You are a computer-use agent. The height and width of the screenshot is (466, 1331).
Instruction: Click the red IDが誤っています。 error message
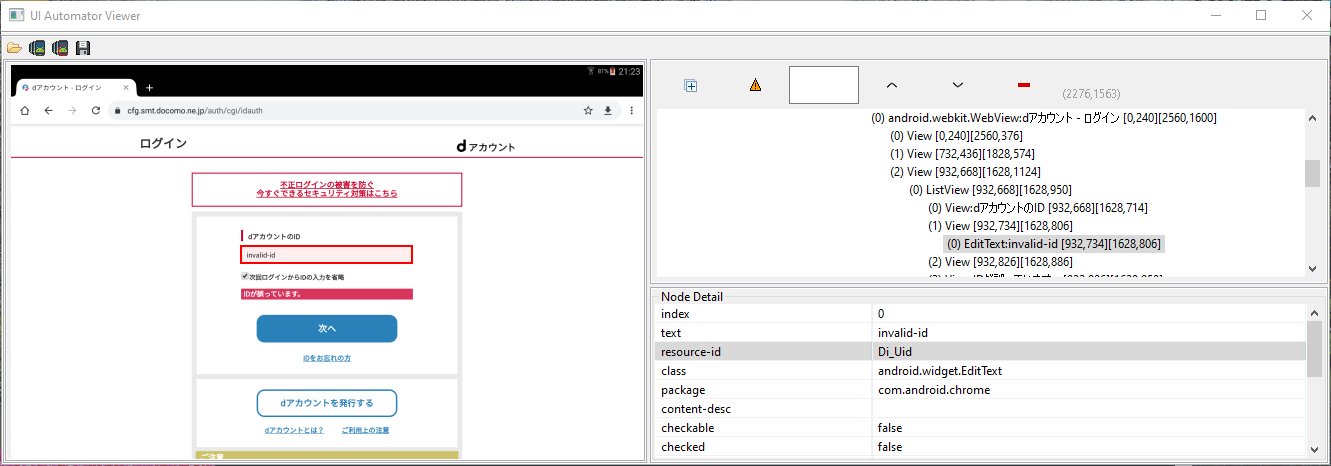pos(326,294)
